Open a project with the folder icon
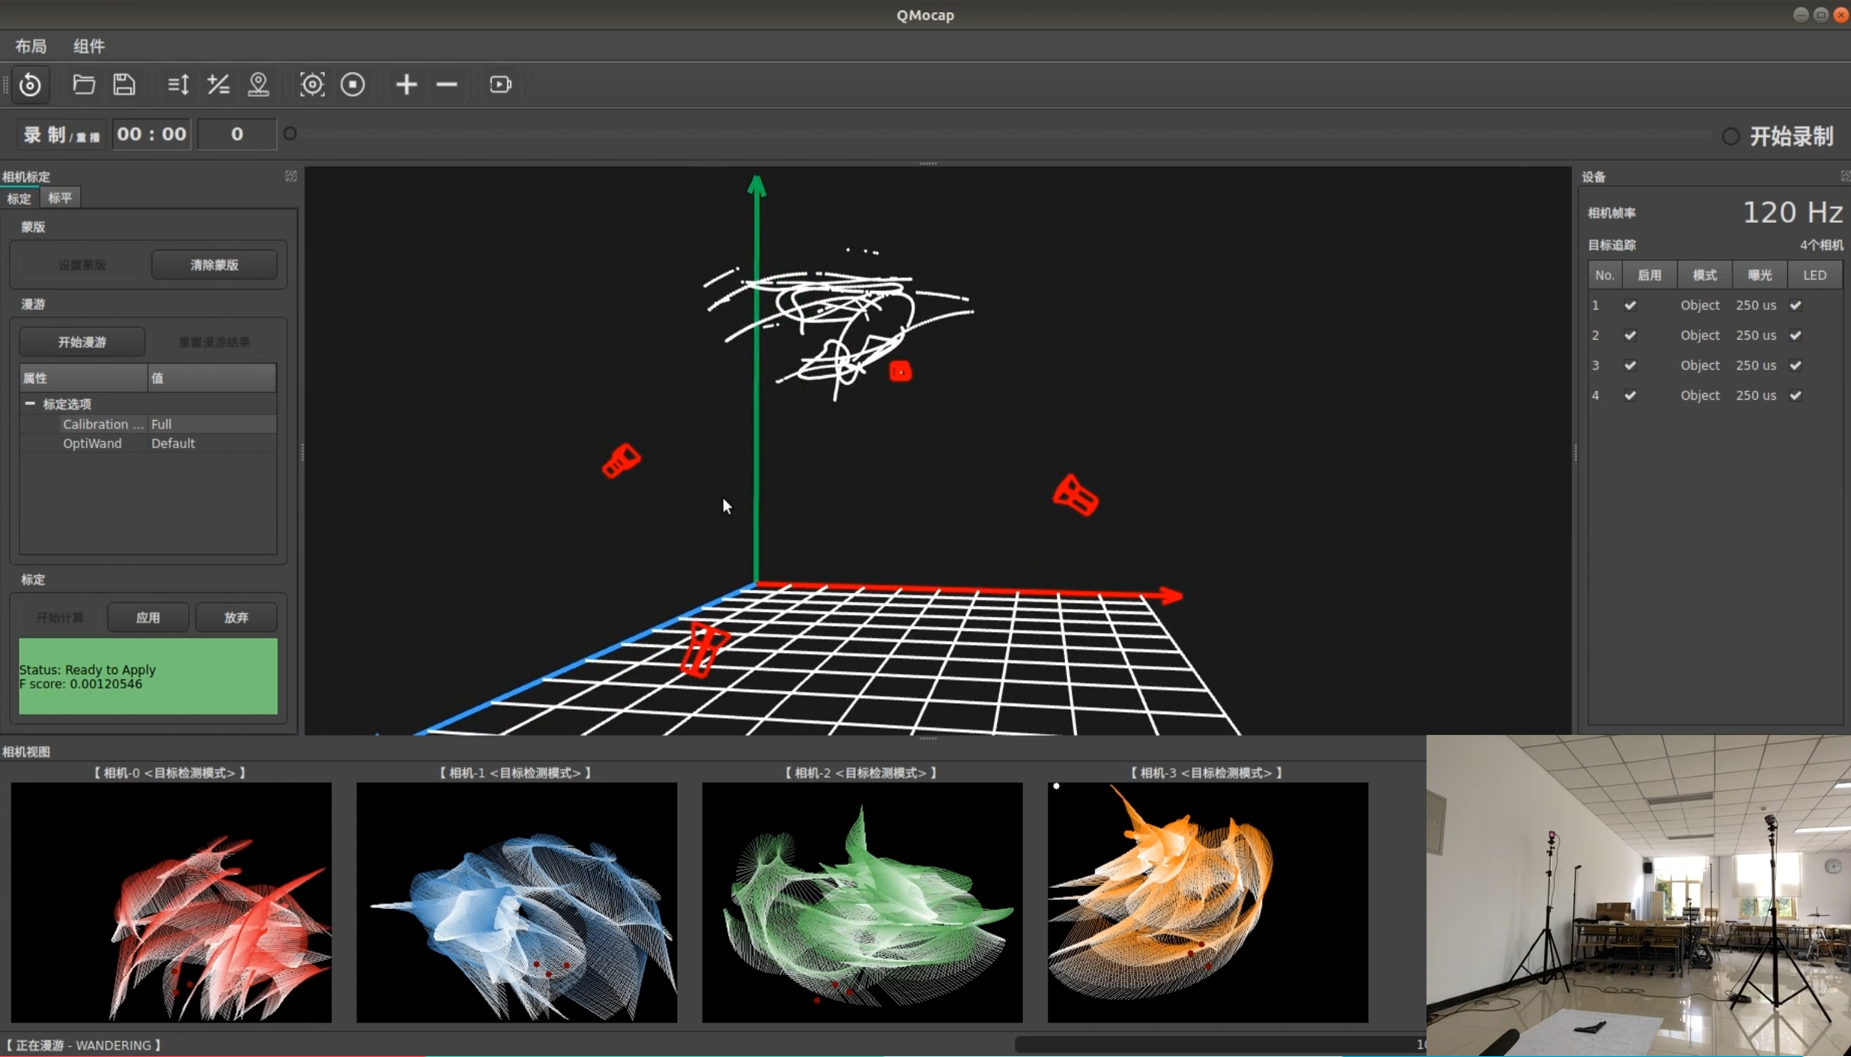This screenshot has height=1057, width=1851. [x=83, y=84]
